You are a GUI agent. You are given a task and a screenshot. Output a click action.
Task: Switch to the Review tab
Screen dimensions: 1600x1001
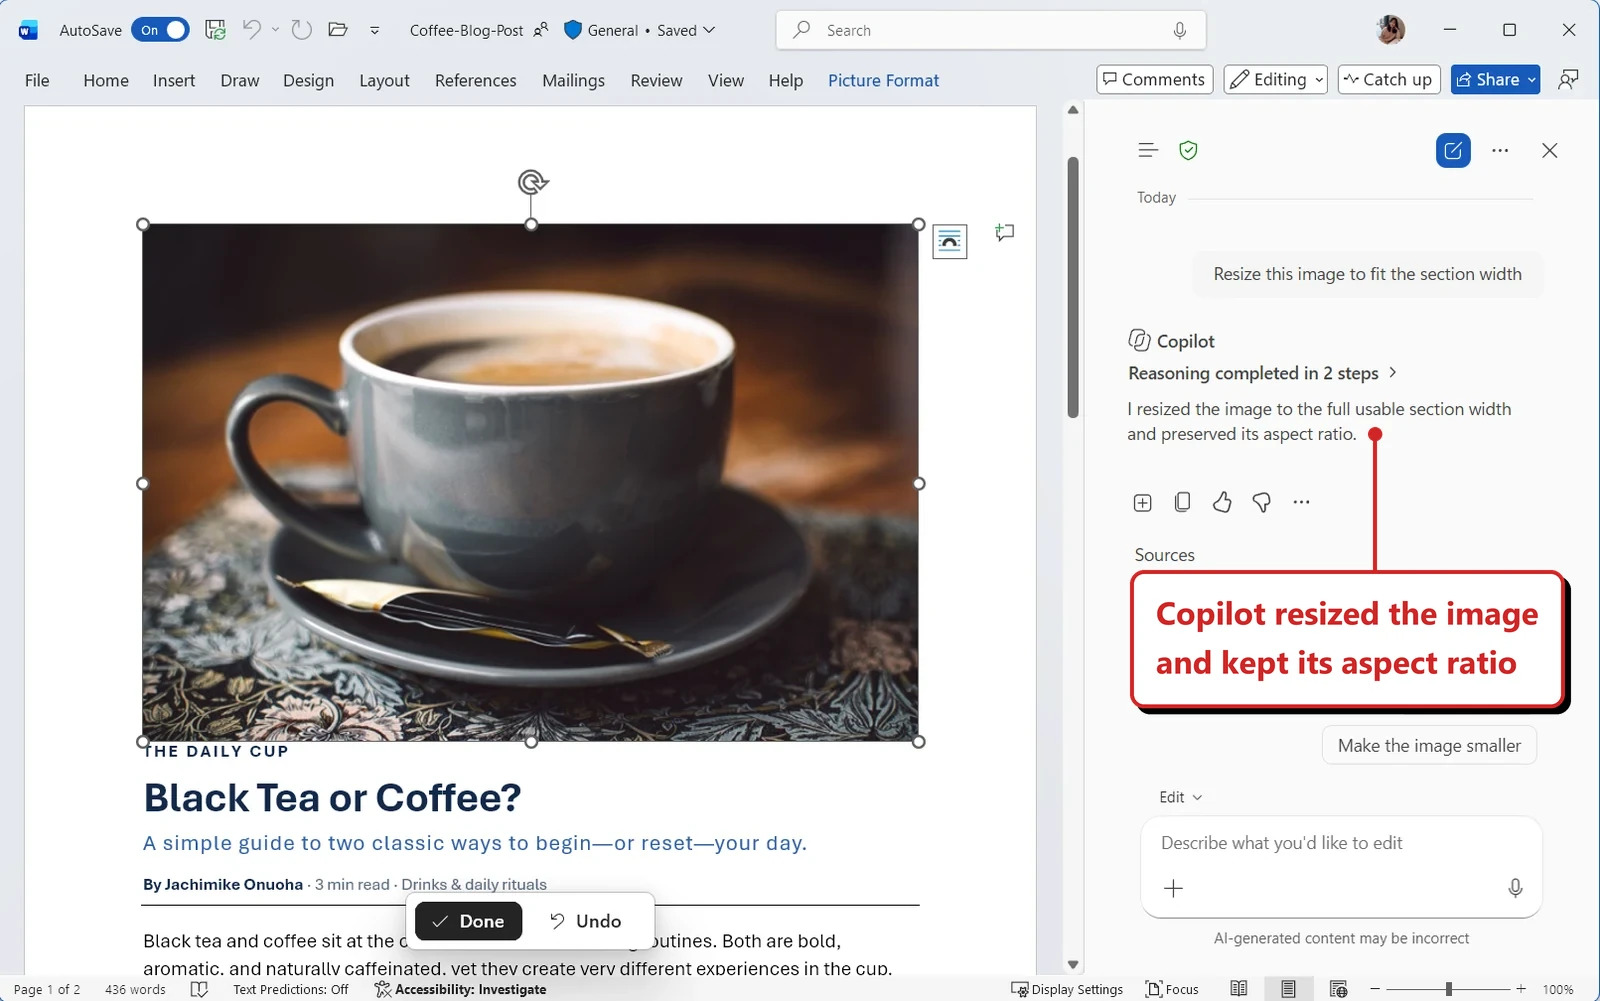pos(656,80)
